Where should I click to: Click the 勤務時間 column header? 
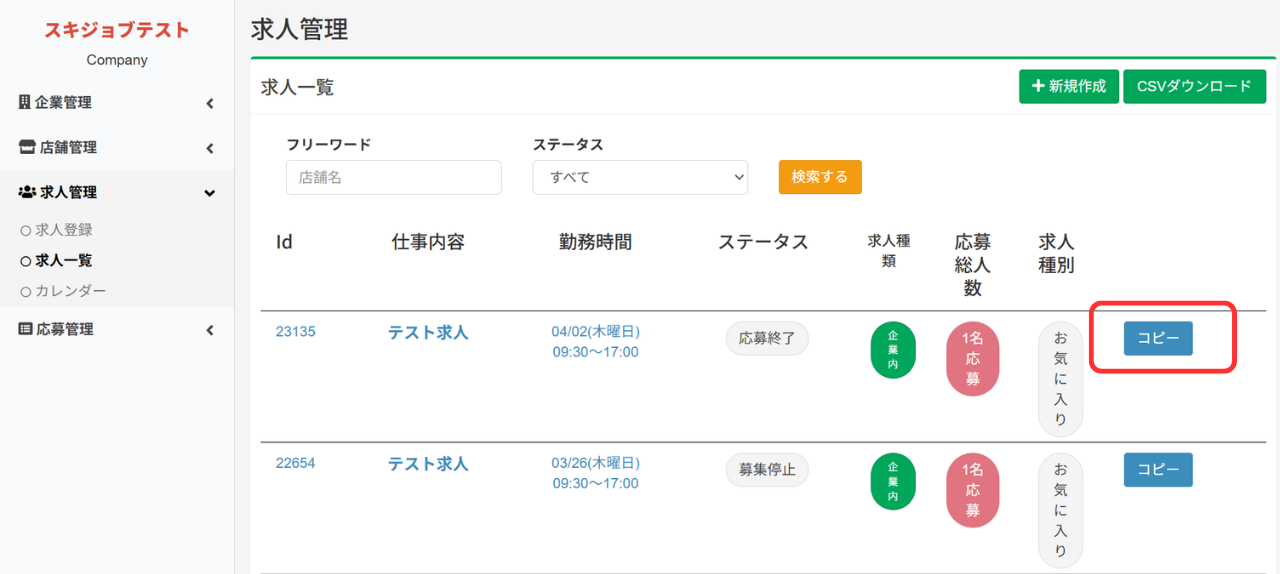click(x=596, y=242)
